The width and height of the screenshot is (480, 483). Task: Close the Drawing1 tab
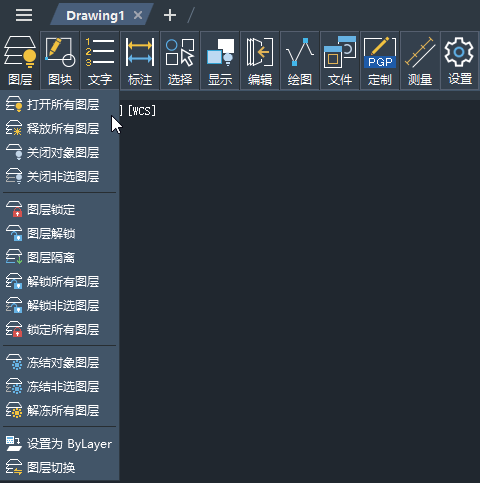(x=138, y=15)
